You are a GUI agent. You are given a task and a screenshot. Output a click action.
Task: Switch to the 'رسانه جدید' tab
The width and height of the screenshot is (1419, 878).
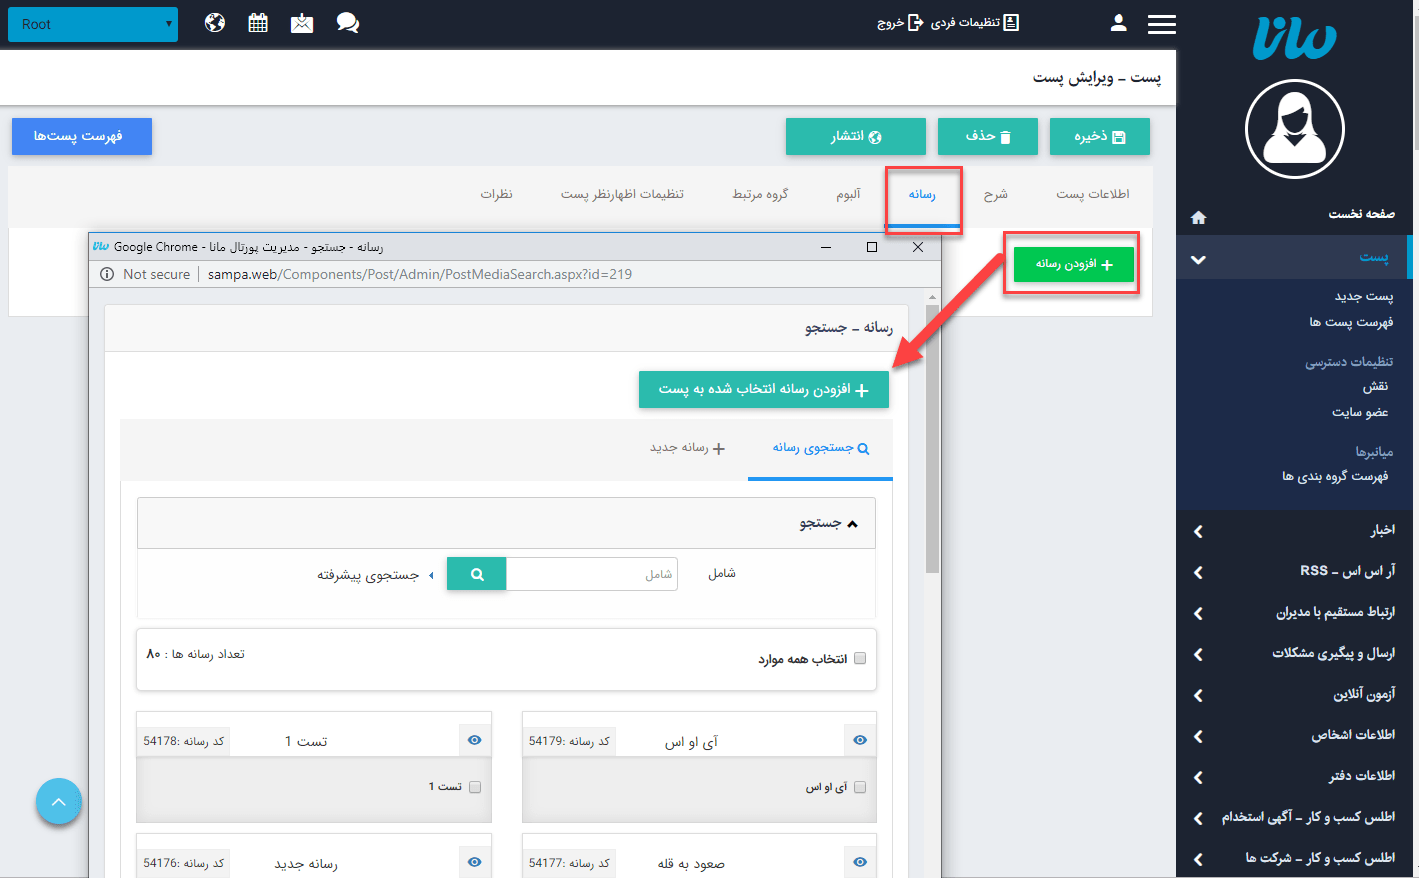687,448
